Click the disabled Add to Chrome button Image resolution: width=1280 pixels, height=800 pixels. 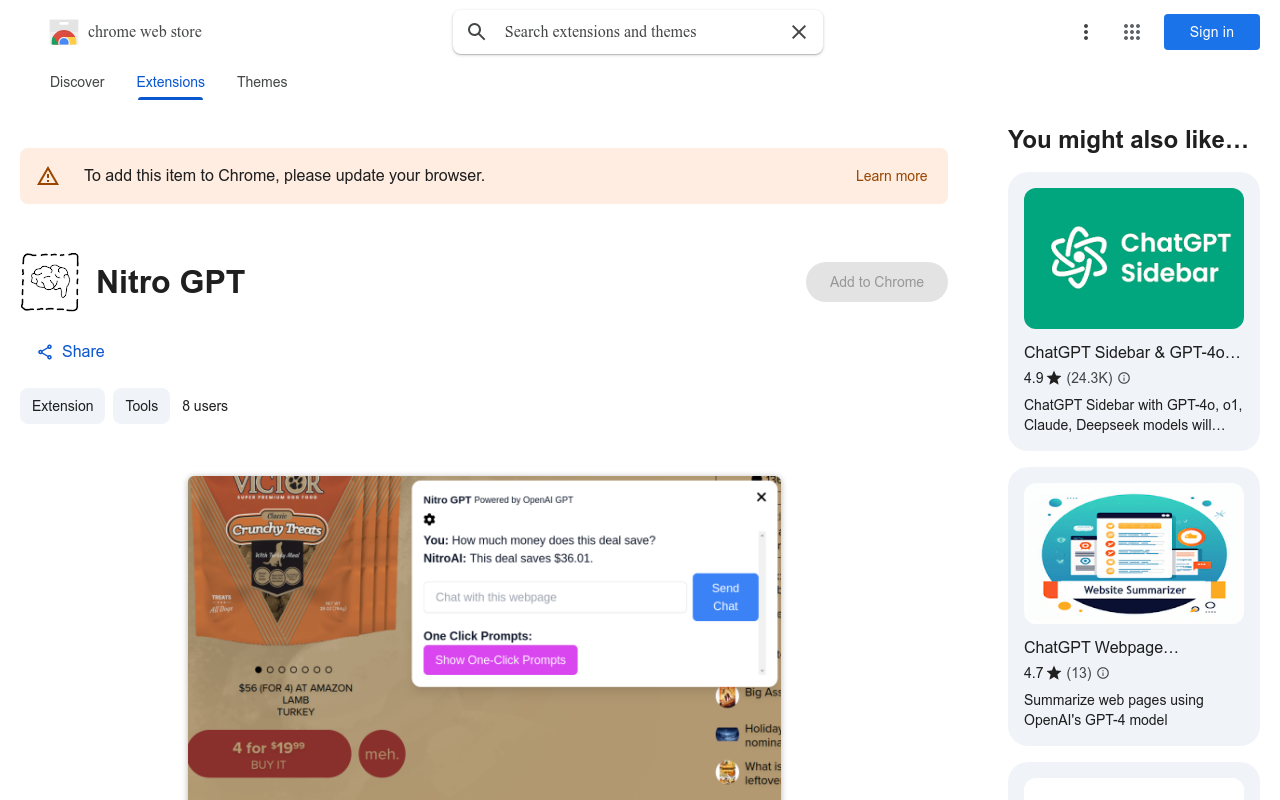pos(877,282)
